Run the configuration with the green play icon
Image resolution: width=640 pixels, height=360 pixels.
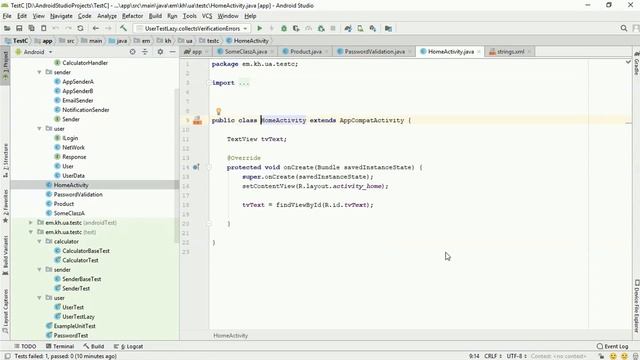(x=260, y=29)
